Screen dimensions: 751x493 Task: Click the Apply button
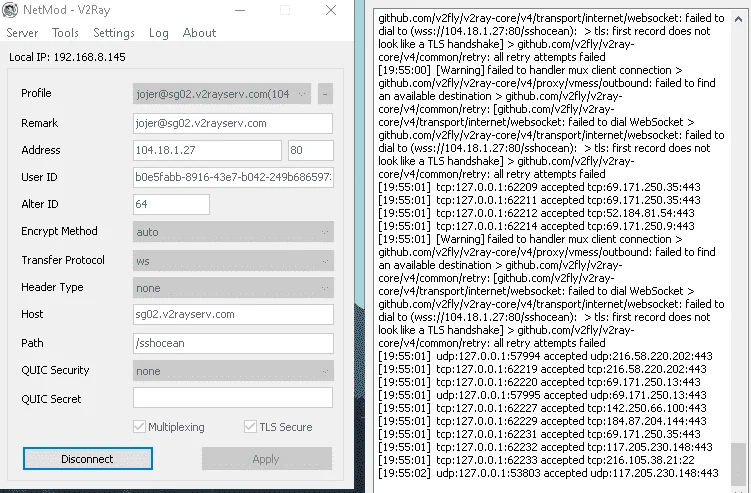coord(266,459)
